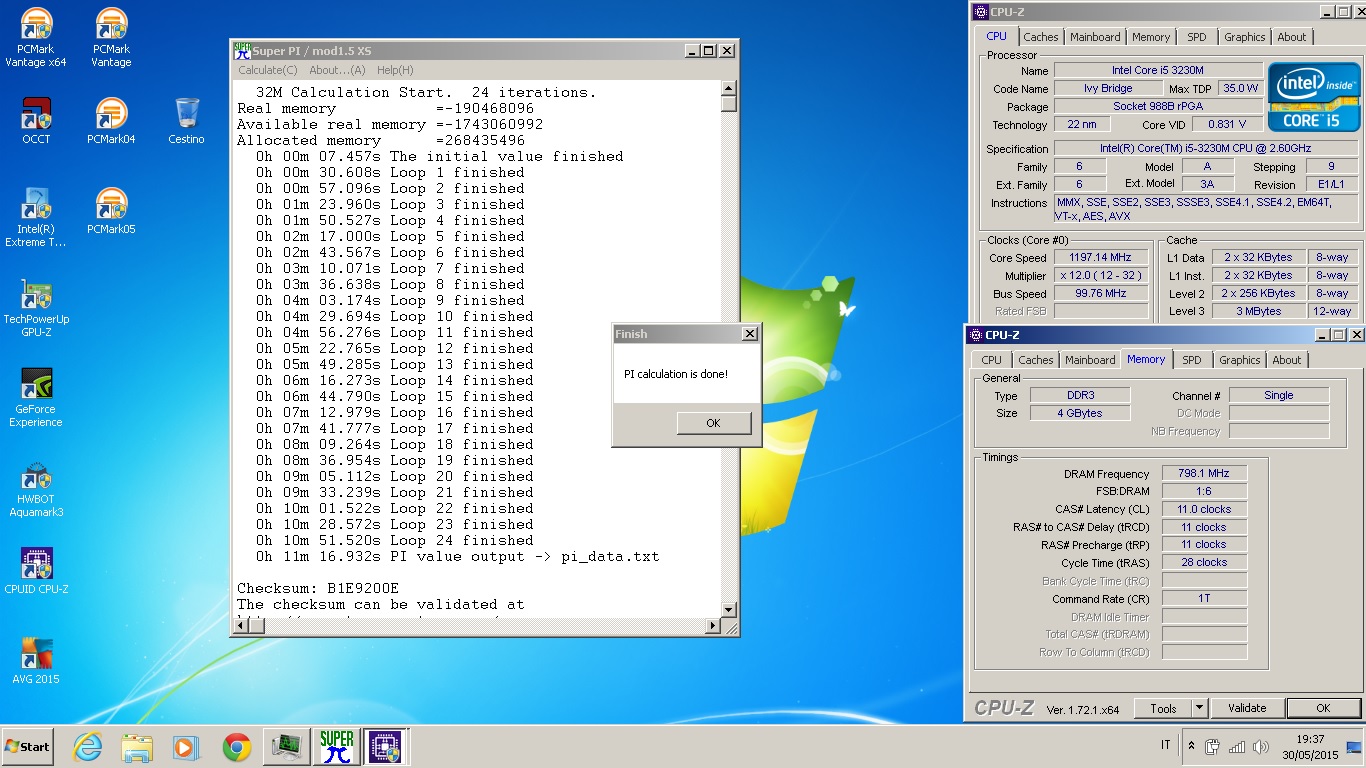Switch to Mainboard tab in top CPU-Z
The height and width of the screenshot is (768, 1366).
click(1095, 37)
